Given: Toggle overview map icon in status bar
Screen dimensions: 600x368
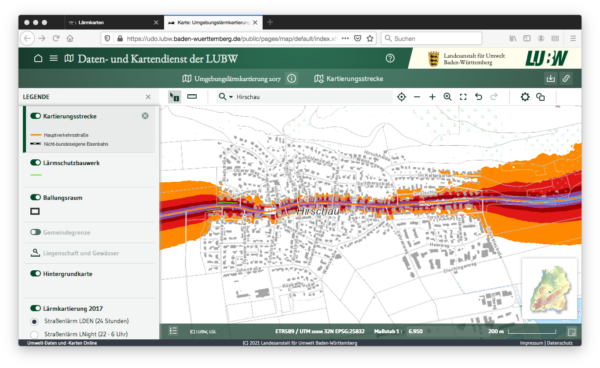Looking at the screenshot, I should (x=572, y=332).
